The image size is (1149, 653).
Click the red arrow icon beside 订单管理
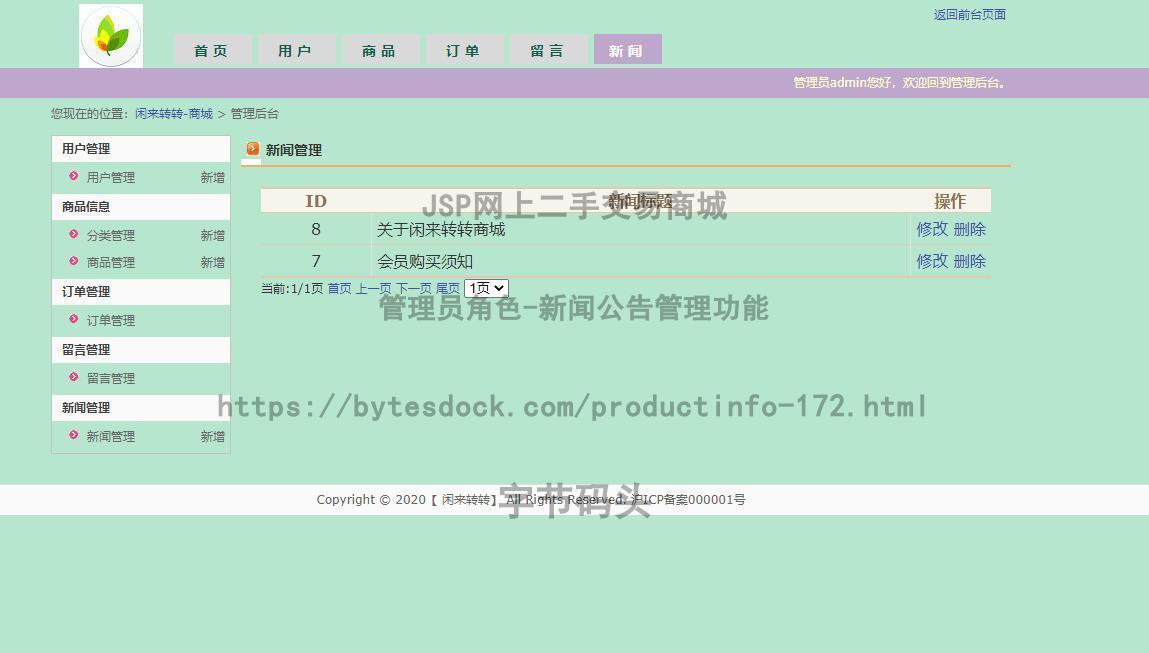(x=74, y=321)
